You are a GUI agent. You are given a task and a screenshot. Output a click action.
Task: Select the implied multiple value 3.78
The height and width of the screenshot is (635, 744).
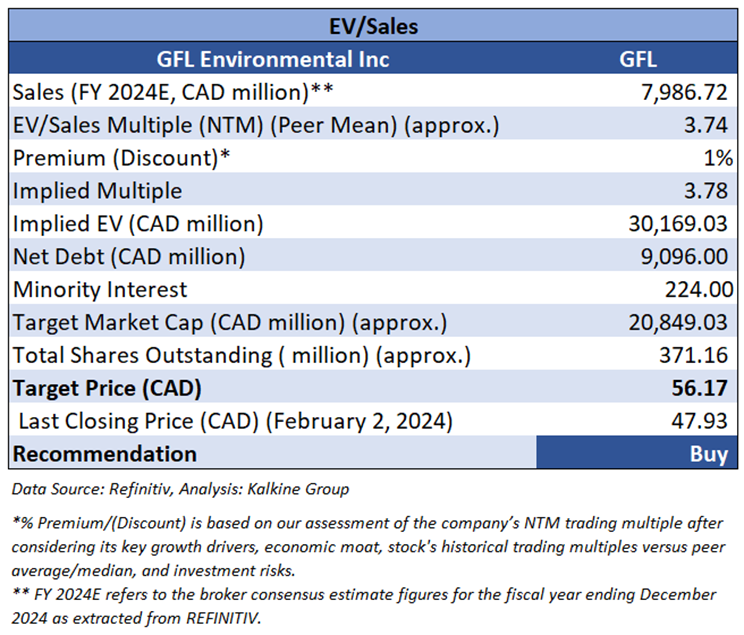click(x=706, y=191)
